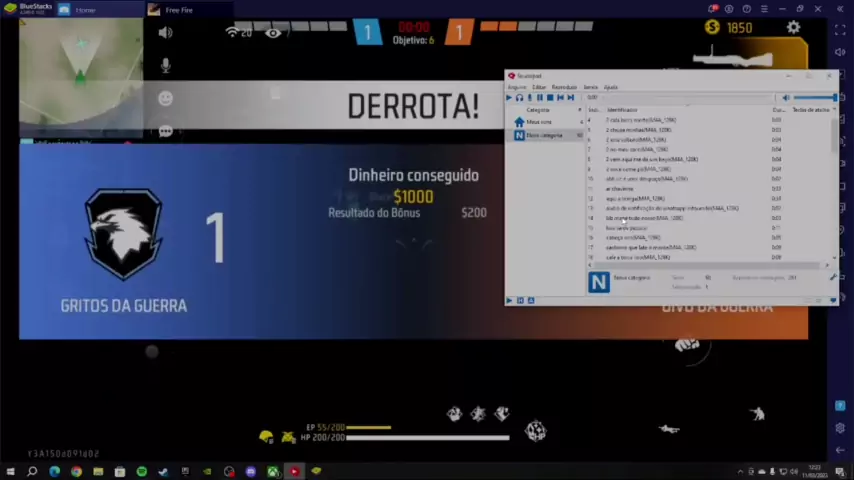Viewport: 854px width, 480px height.
Task: Open the Editar menu in Soundpad
Action: [539, 87]
